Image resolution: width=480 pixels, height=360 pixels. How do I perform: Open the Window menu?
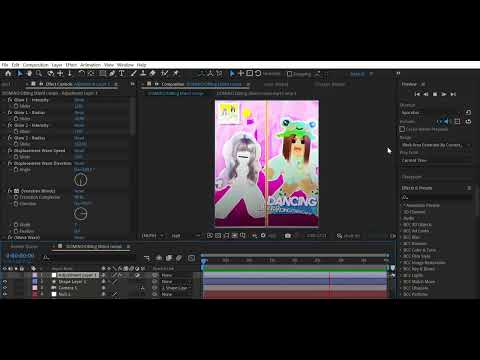pyautogui.click(x=125, y=65)
